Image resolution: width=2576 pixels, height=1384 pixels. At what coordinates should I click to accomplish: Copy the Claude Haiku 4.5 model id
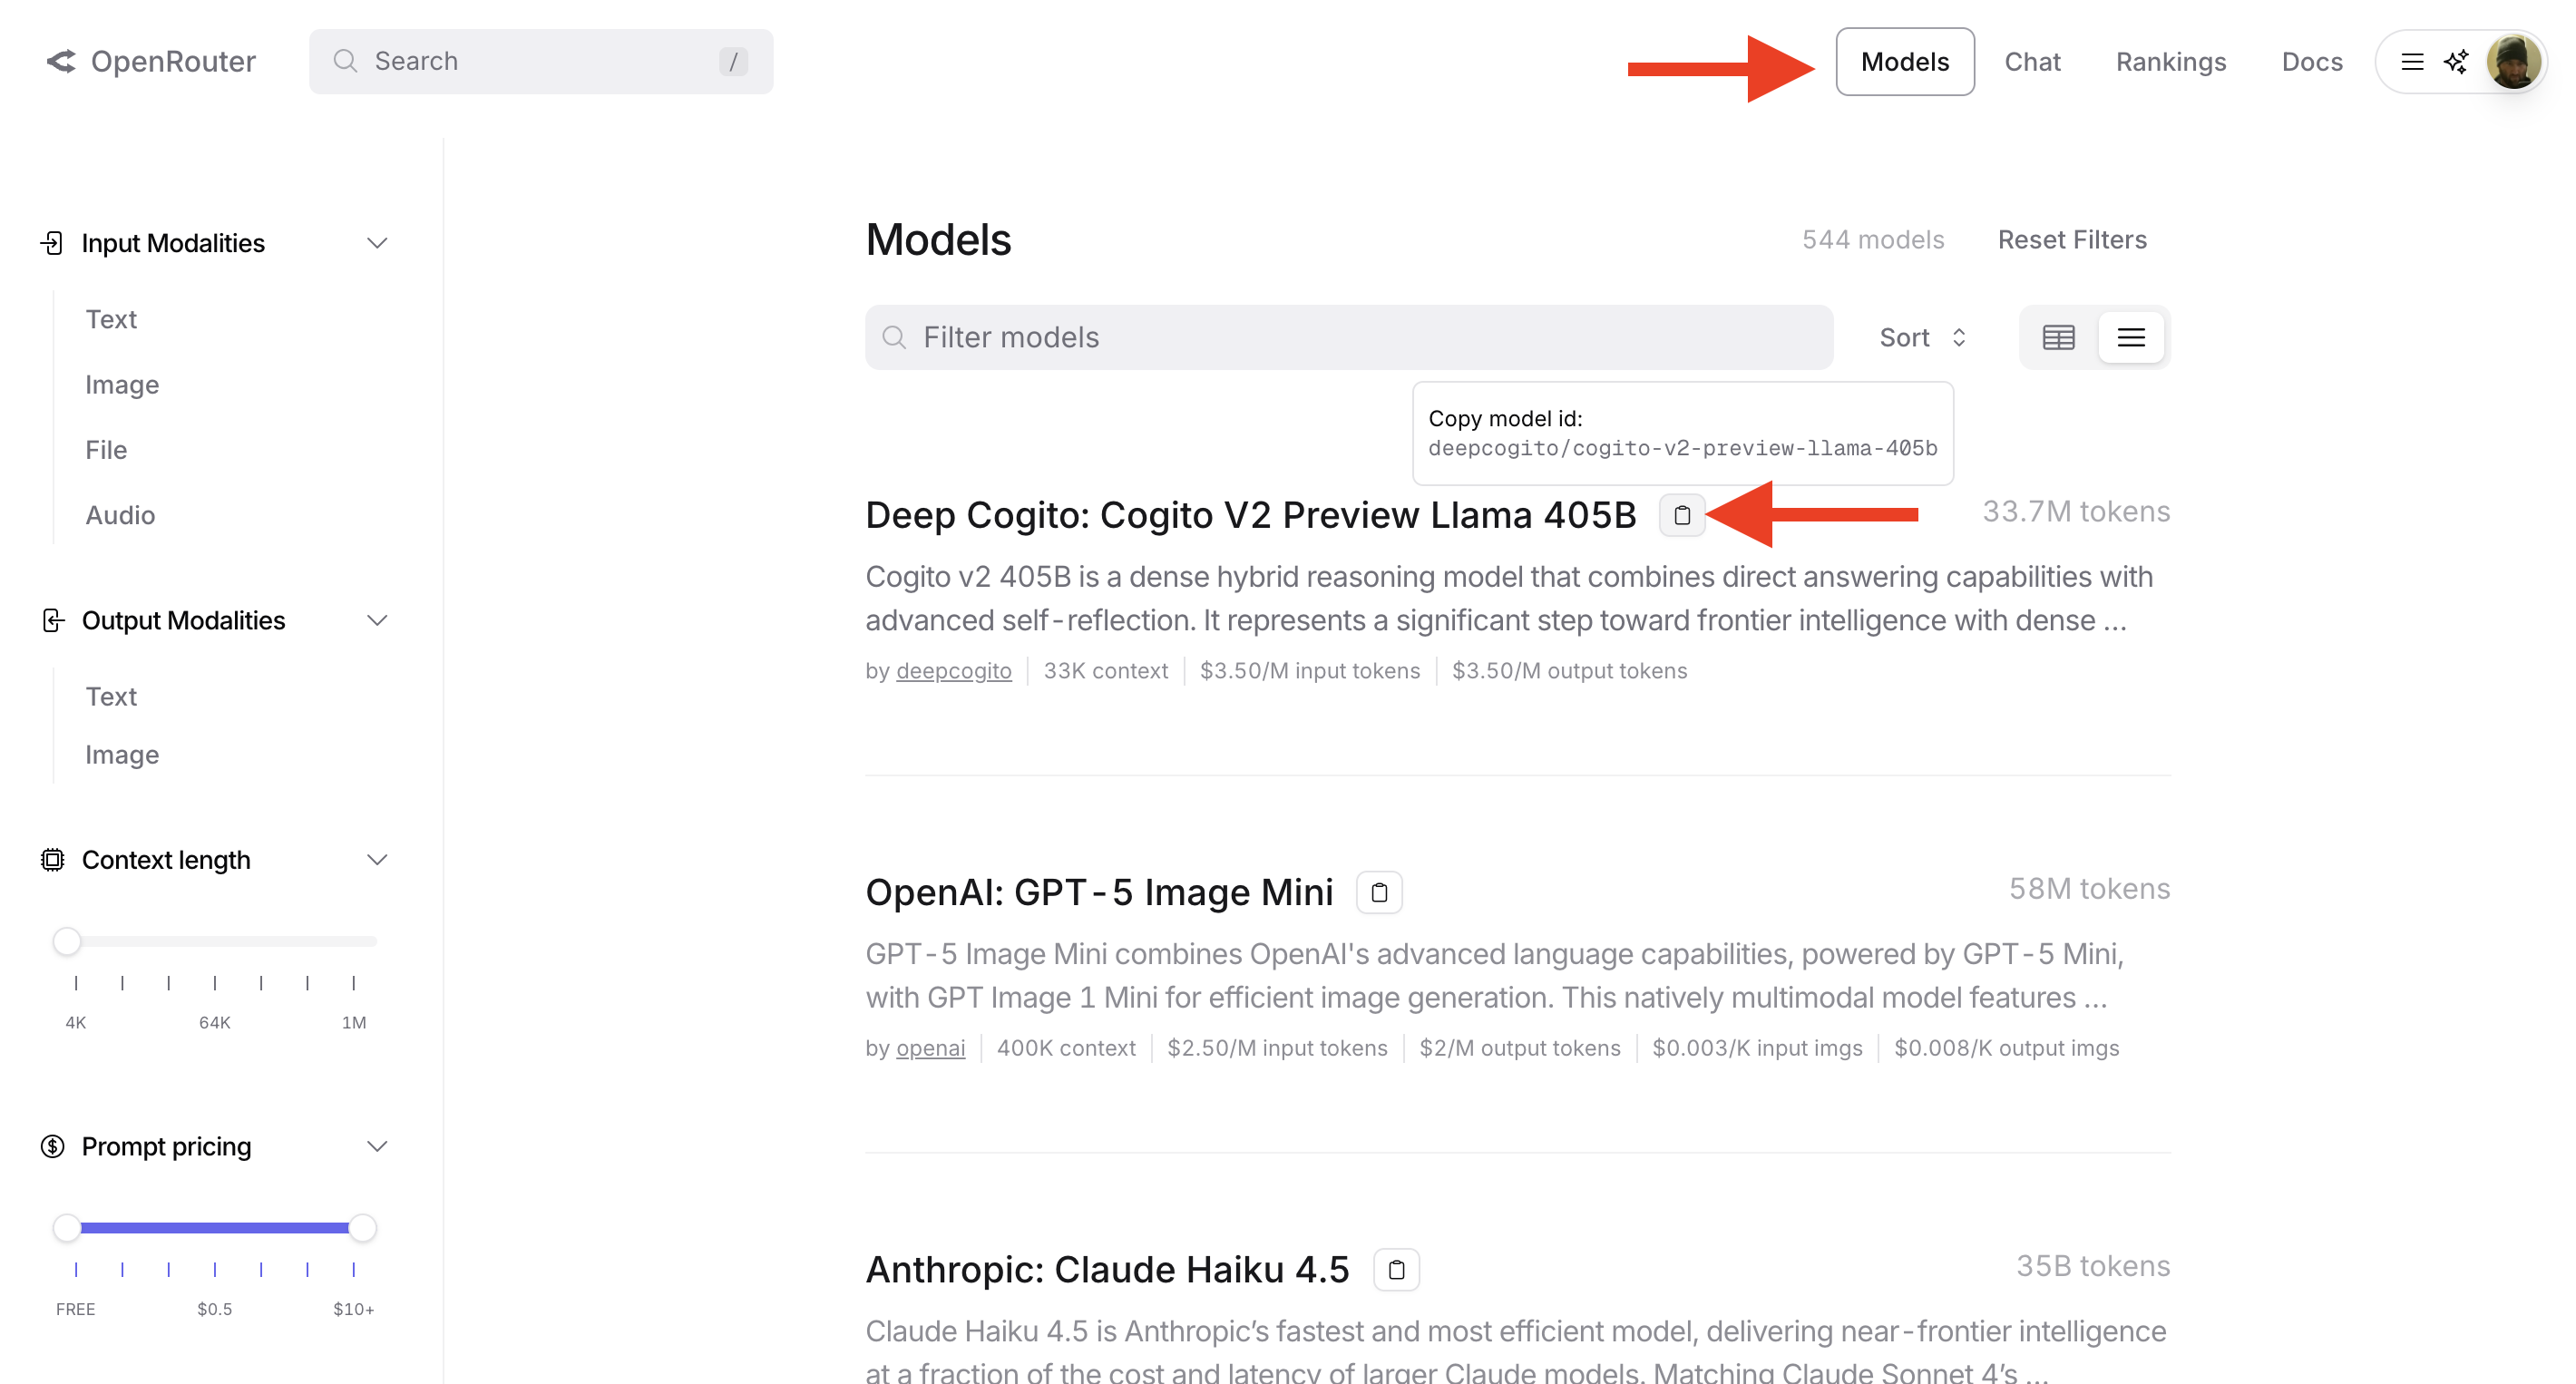1396,1269
